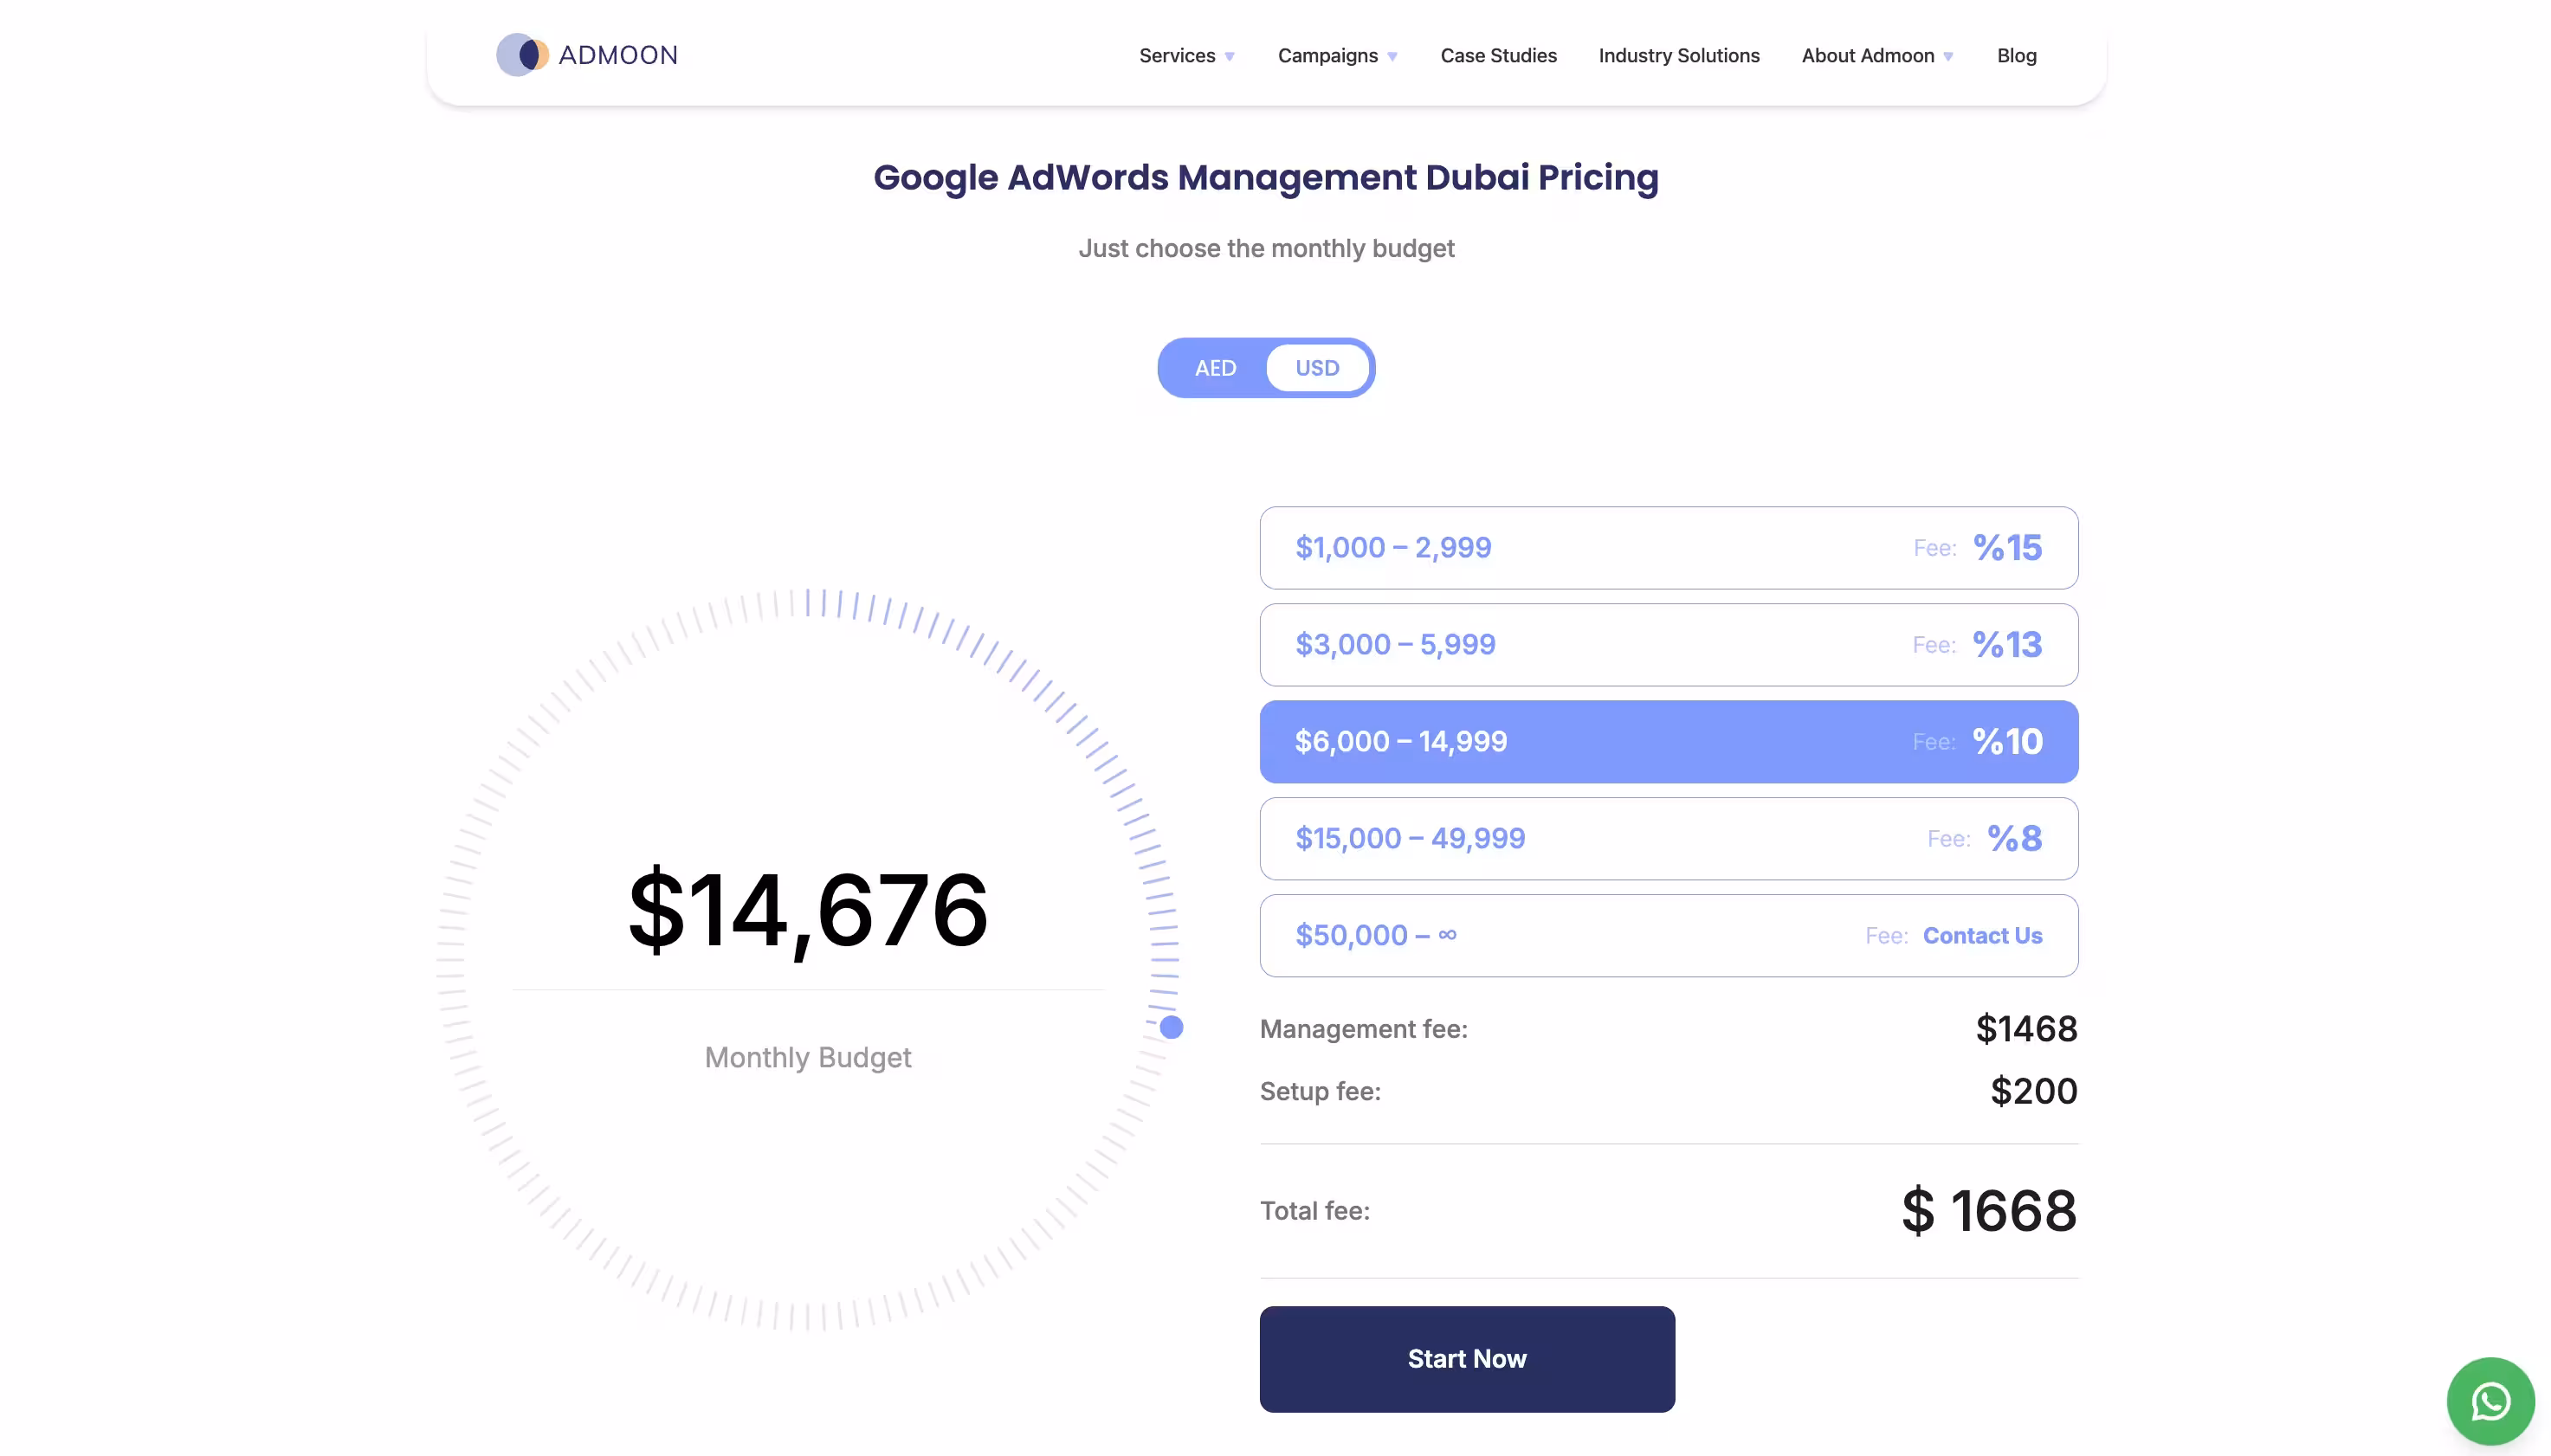2551x1456 pixels.
Task: Click the $200 setup fee value
Action: [x=2033, y=1091]
